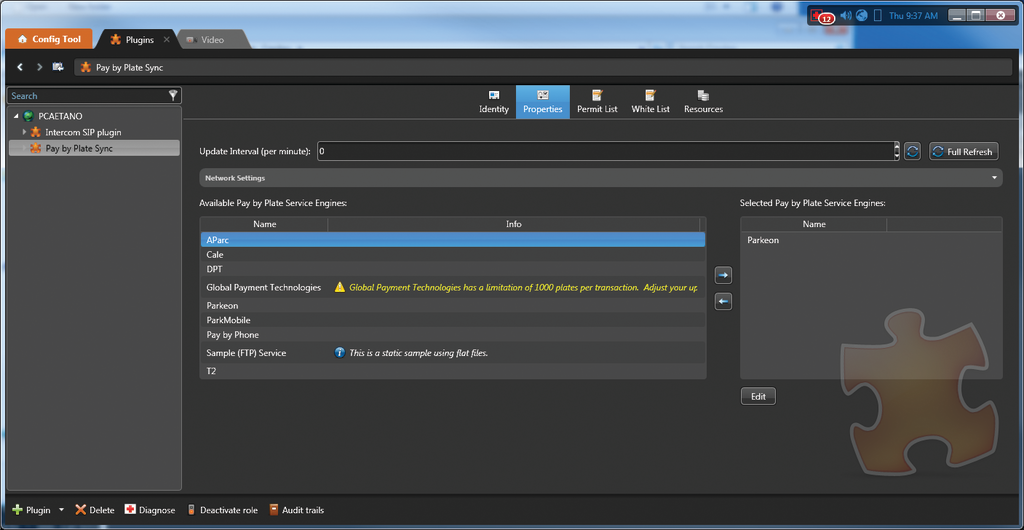
Task: Select AParc in available engines
Action: pos(453,240)
